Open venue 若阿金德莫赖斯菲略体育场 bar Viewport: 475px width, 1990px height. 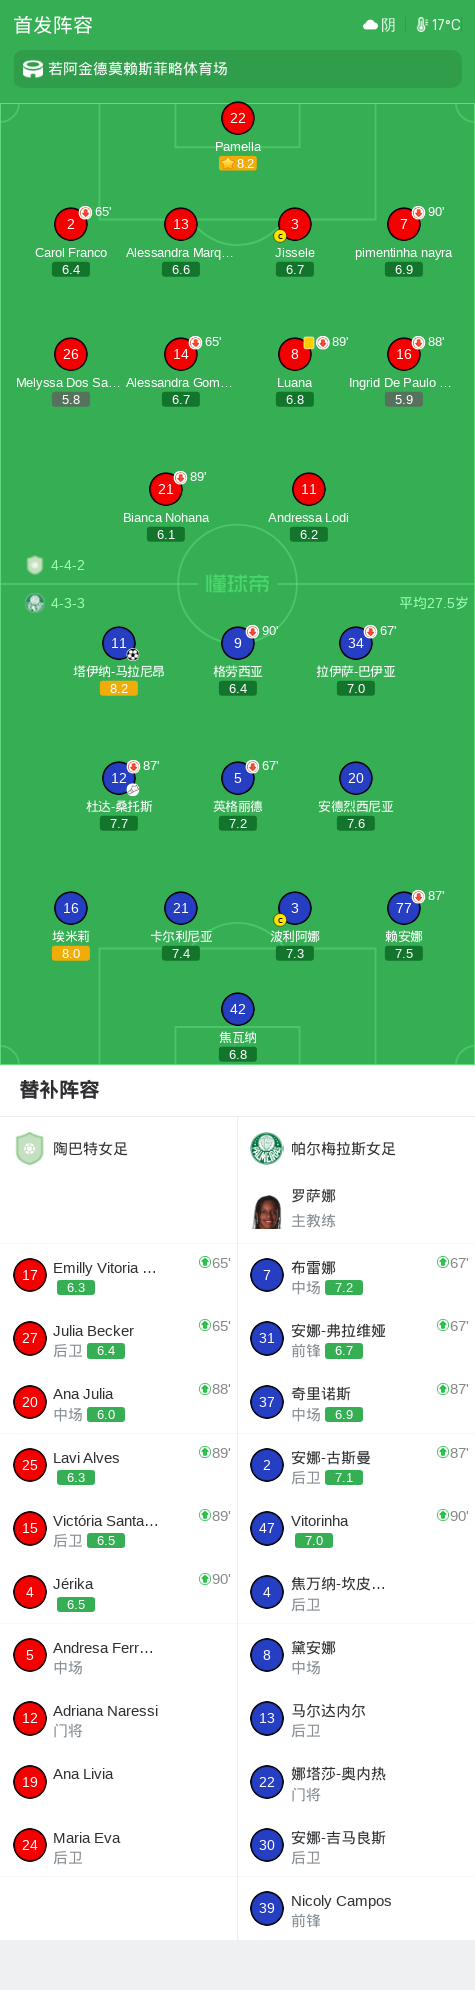[238, 69]
